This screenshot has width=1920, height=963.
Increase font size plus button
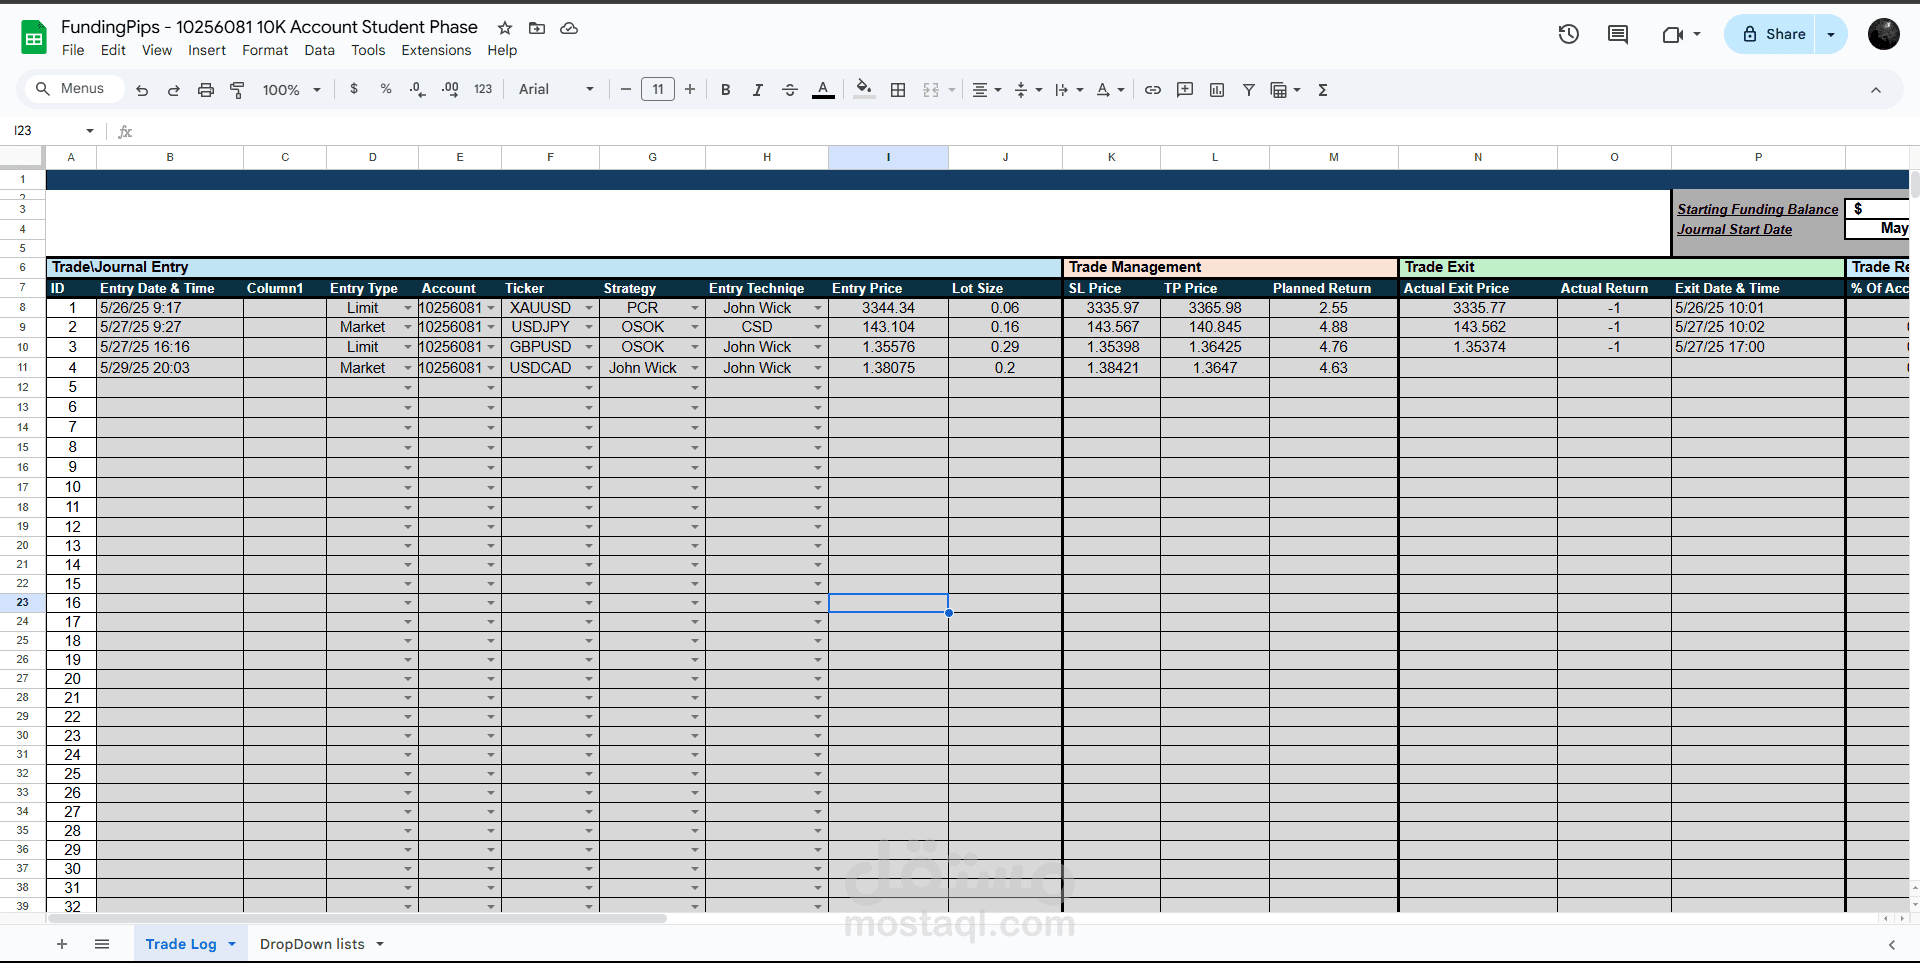(690, 90)
